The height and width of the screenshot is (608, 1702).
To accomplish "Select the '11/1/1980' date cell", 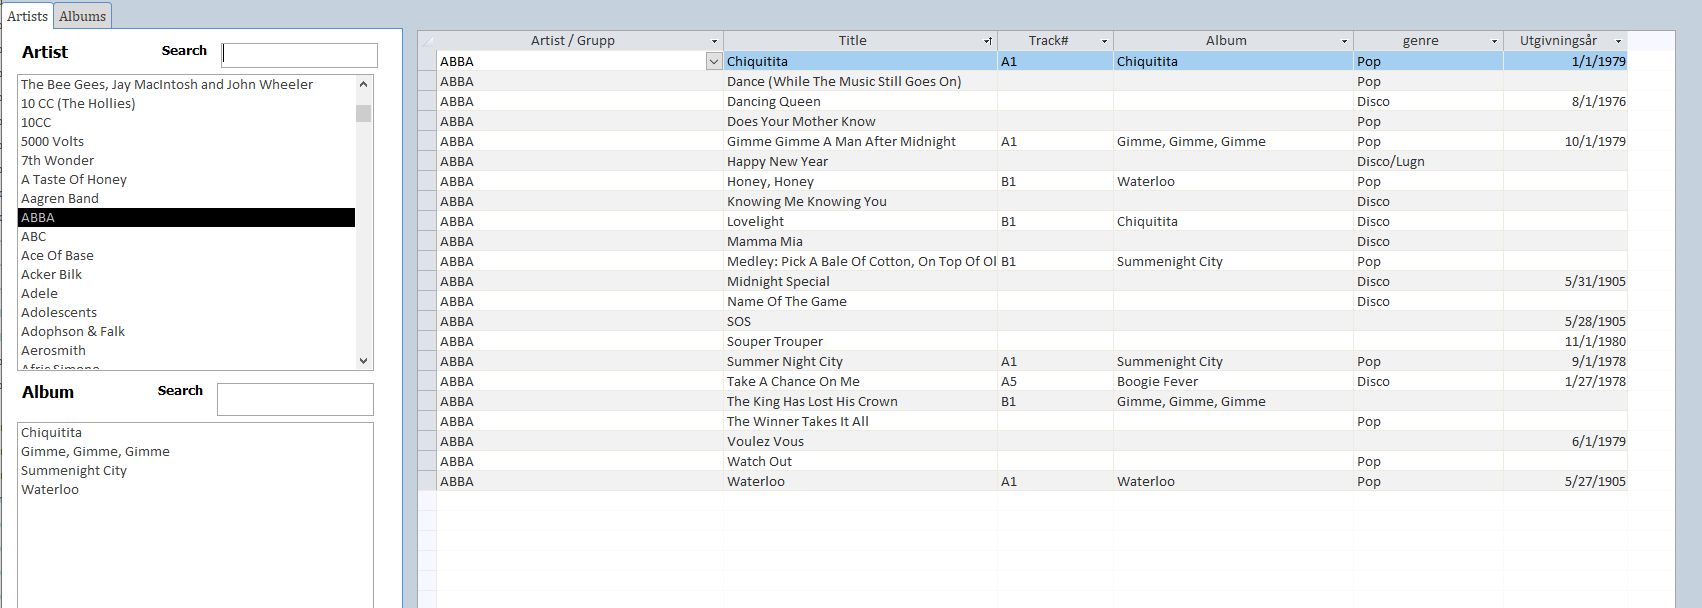I will (1565, 341).
